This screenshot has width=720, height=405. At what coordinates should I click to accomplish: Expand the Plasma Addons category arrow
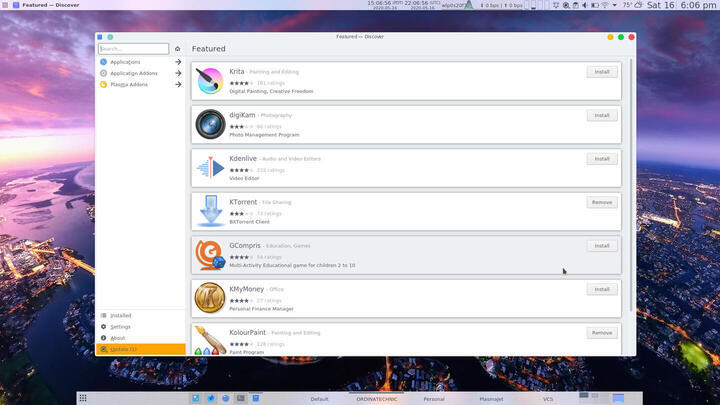pos(178,84)
